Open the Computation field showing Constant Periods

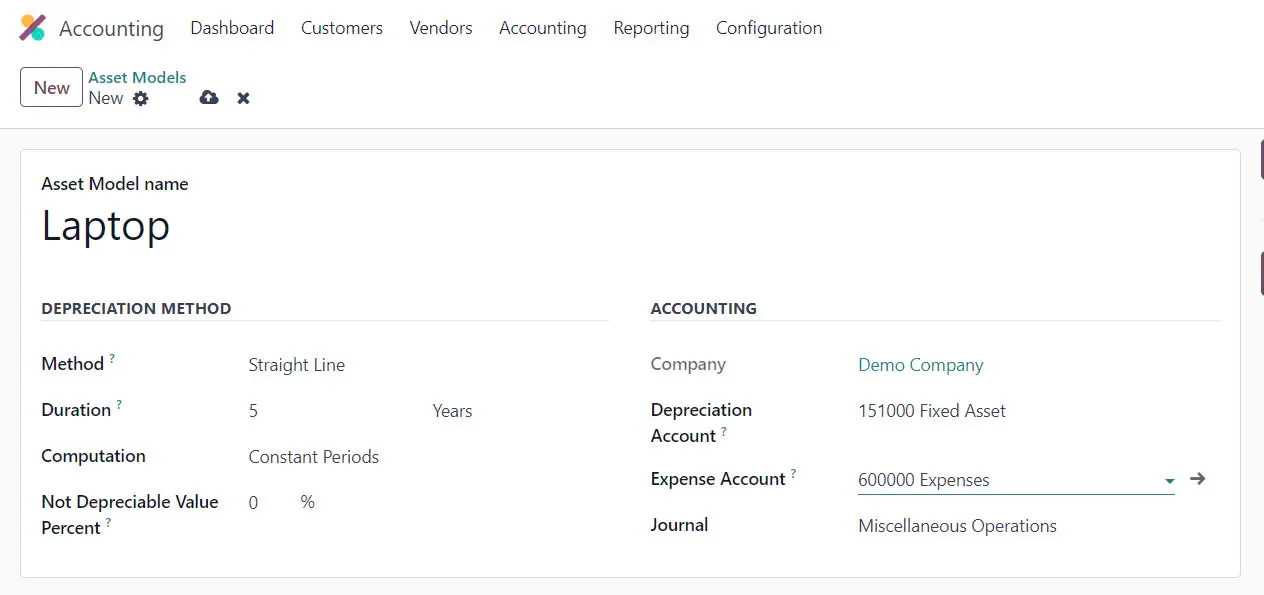pyautogui.click(x=314, y=457)
